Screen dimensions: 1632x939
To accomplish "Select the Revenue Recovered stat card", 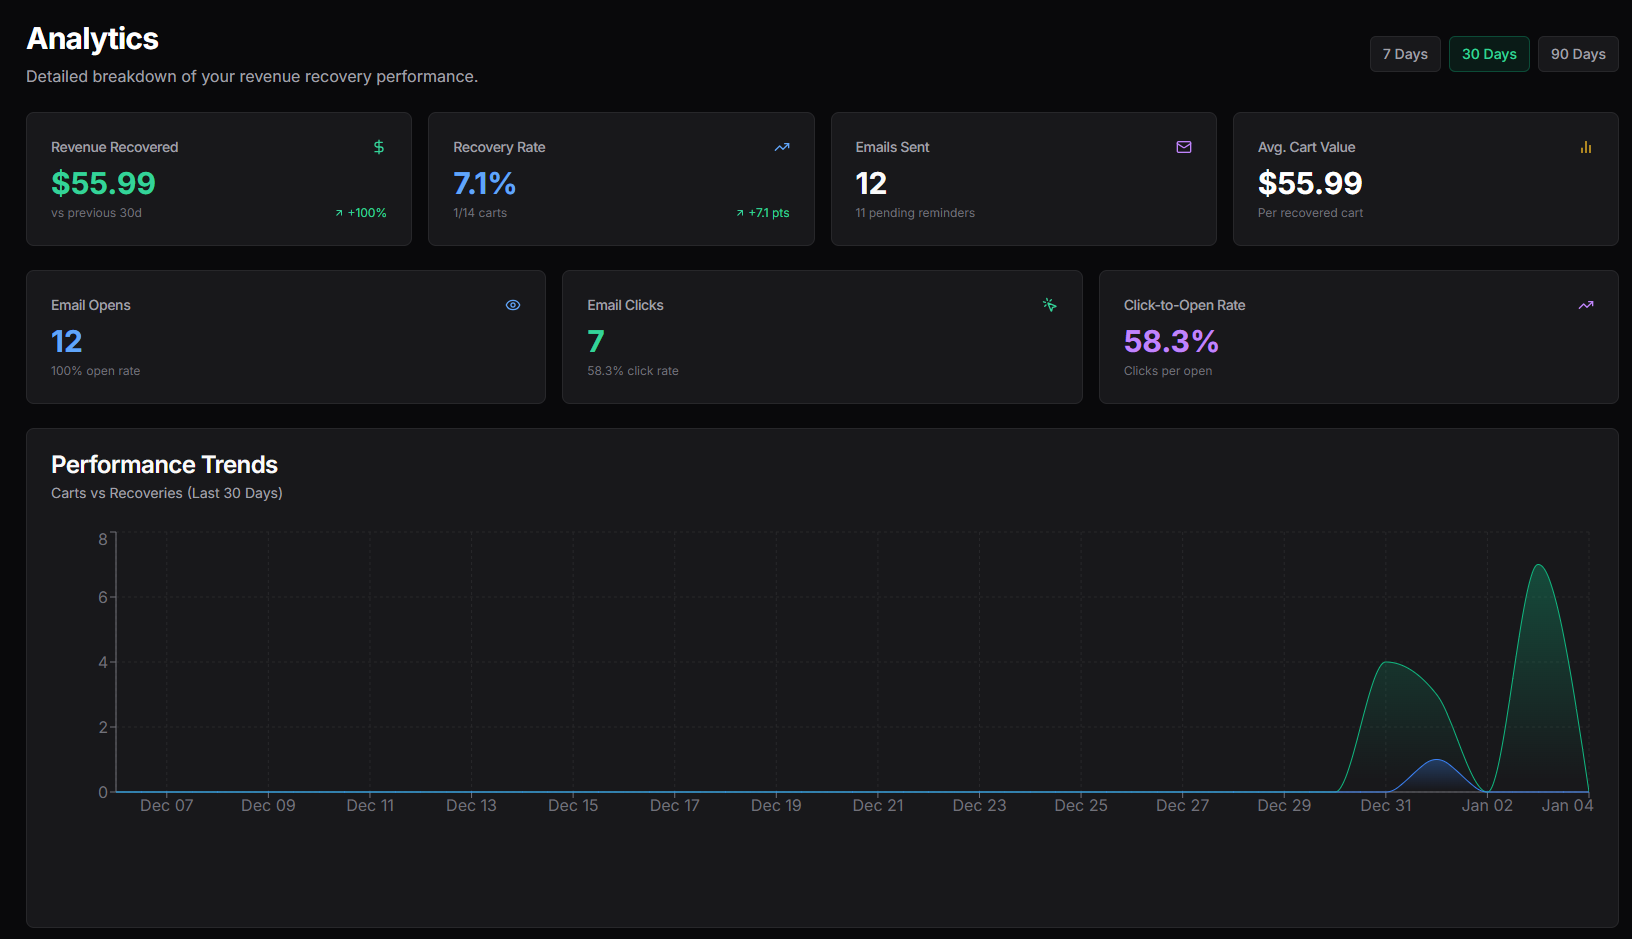I will (x=219, y=179).
